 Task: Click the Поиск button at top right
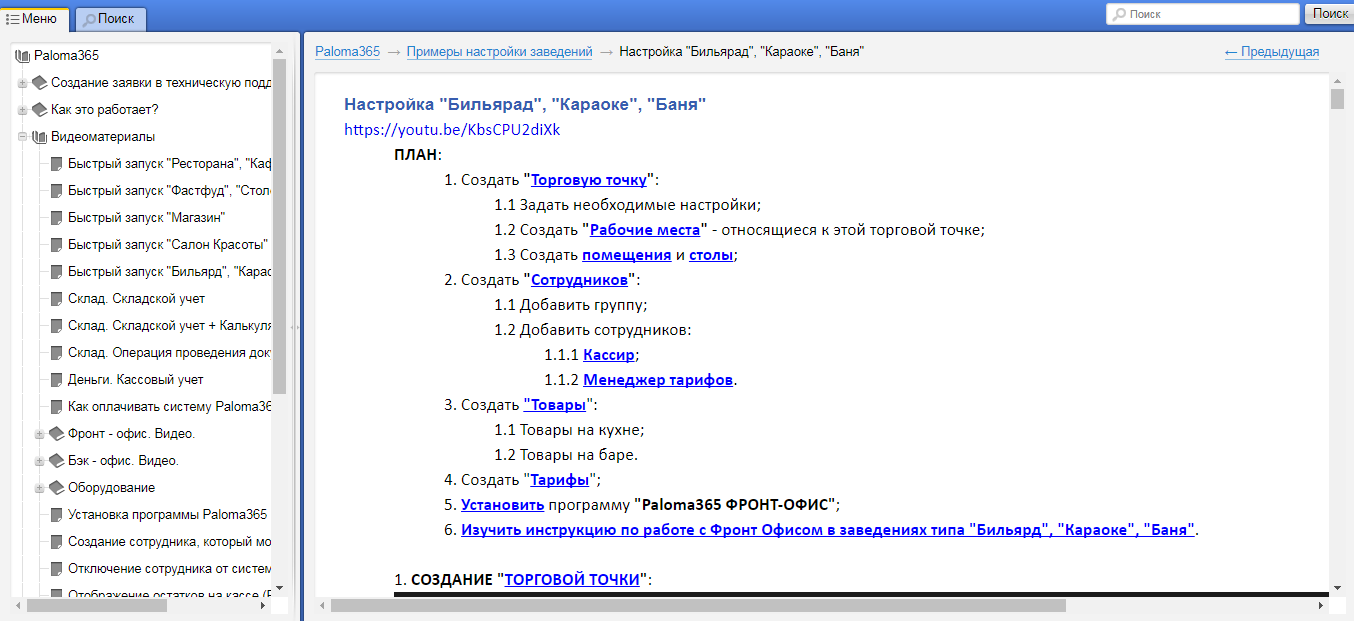pos(1329,14)
